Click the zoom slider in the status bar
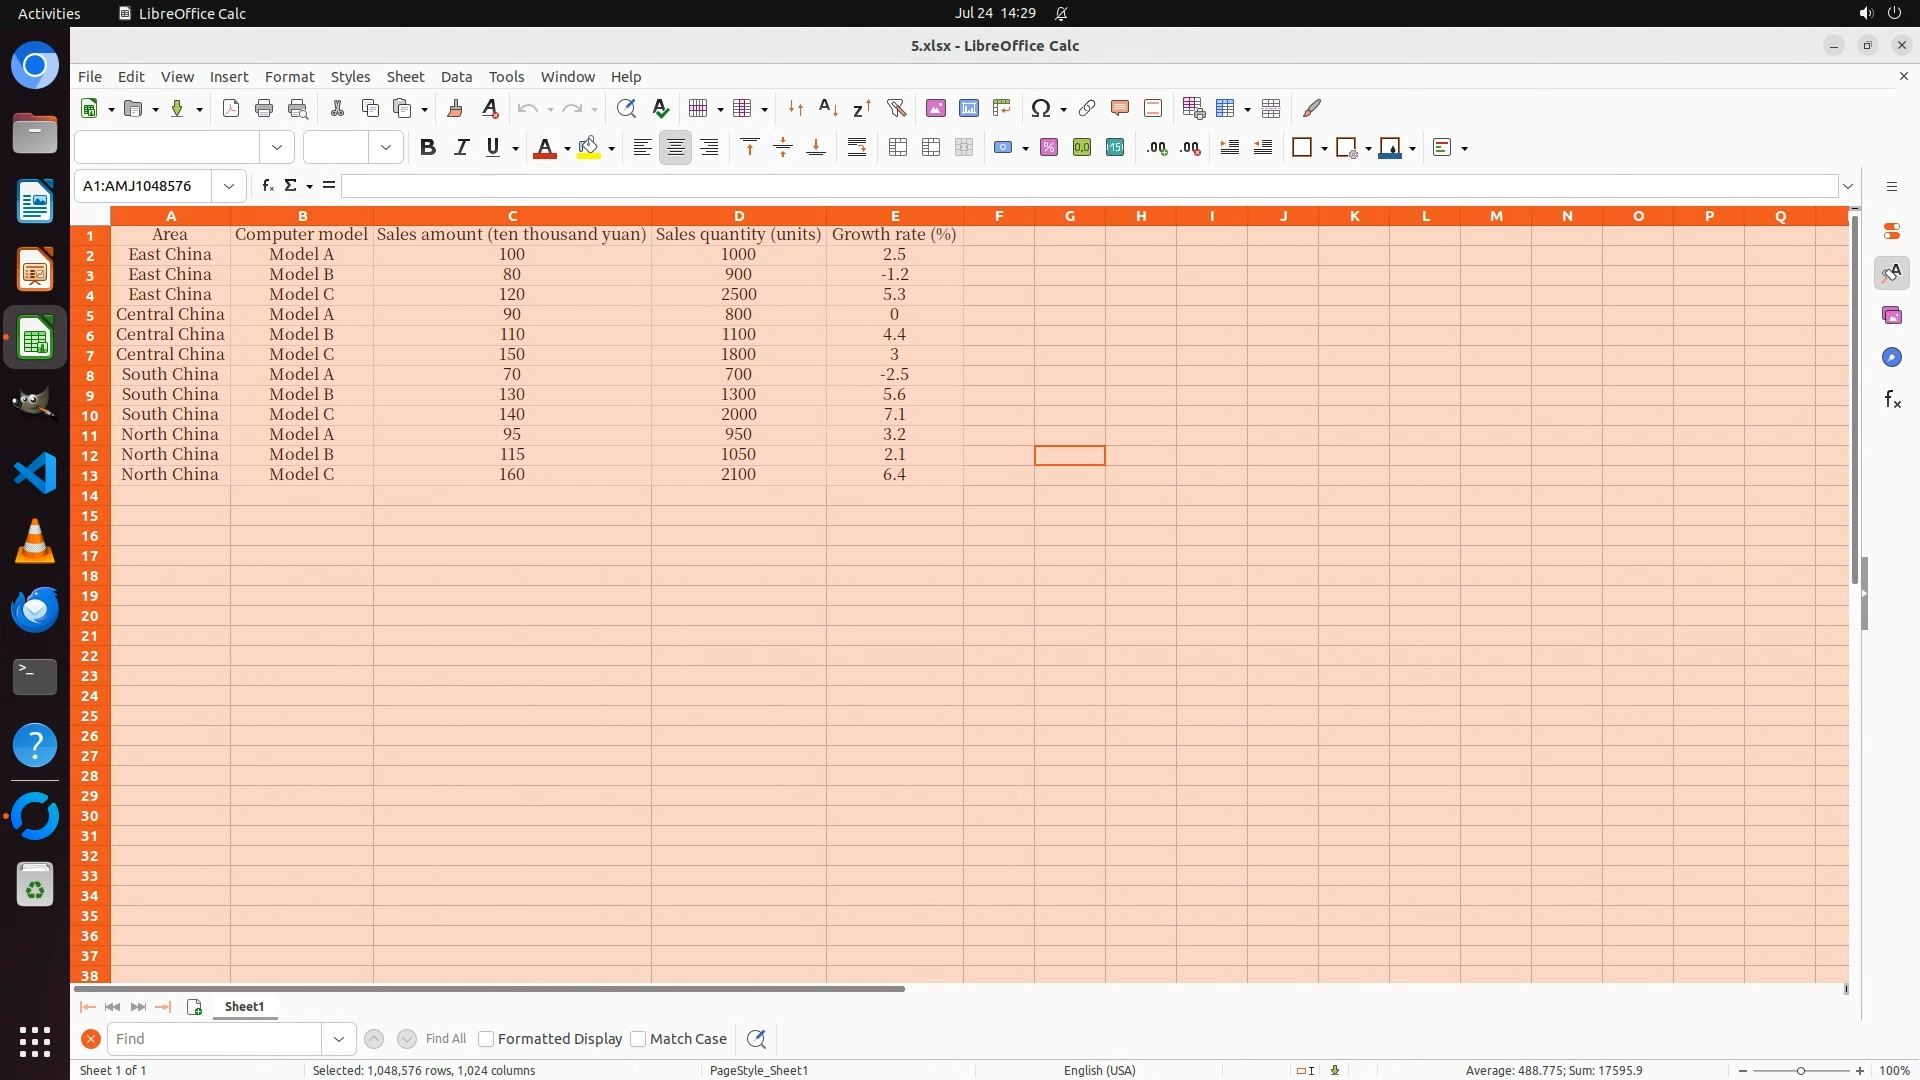Image resolution: width=1920 pixels, height=1080 pixels. click(x=1800, y=1070)
